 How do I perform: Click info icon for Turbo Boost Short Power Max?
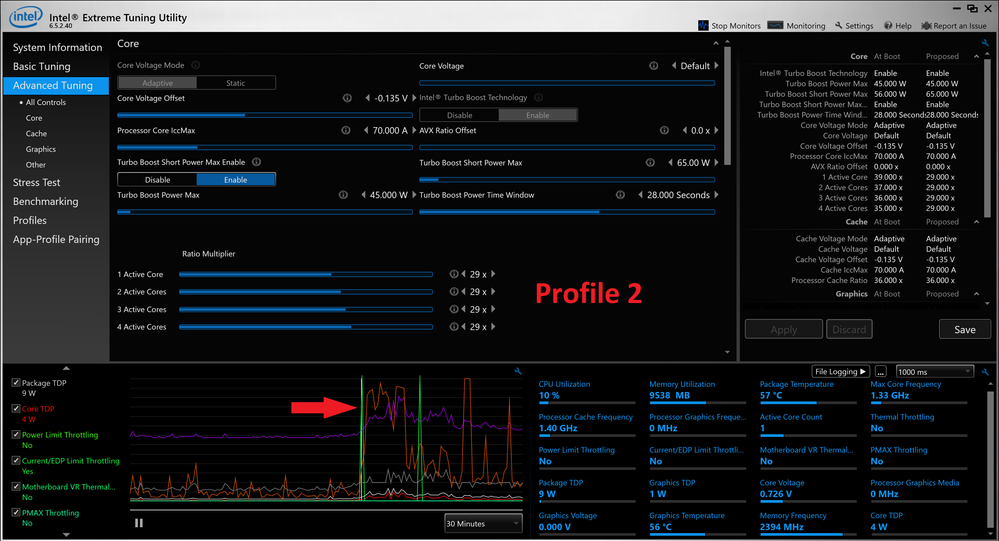pos(650,162)
